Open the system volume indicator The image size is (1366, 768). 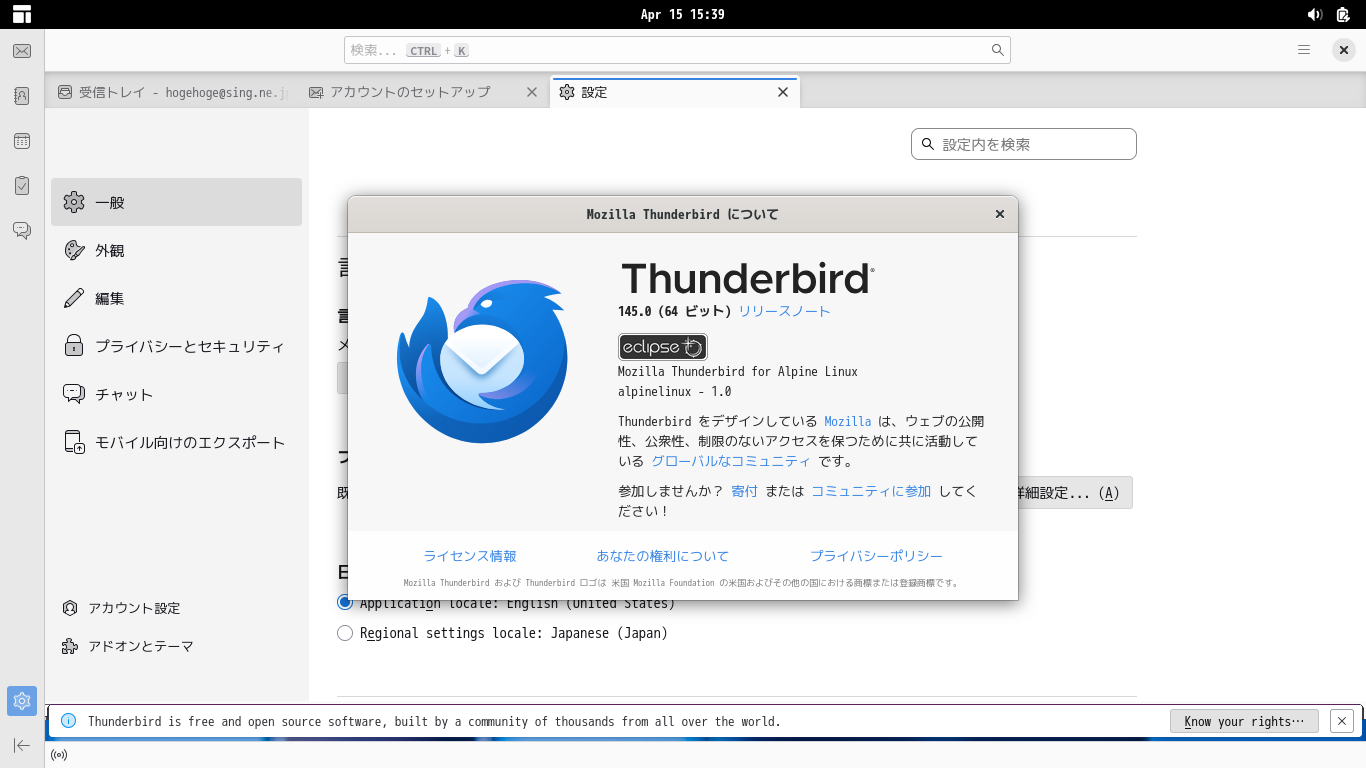[1315, 14]
